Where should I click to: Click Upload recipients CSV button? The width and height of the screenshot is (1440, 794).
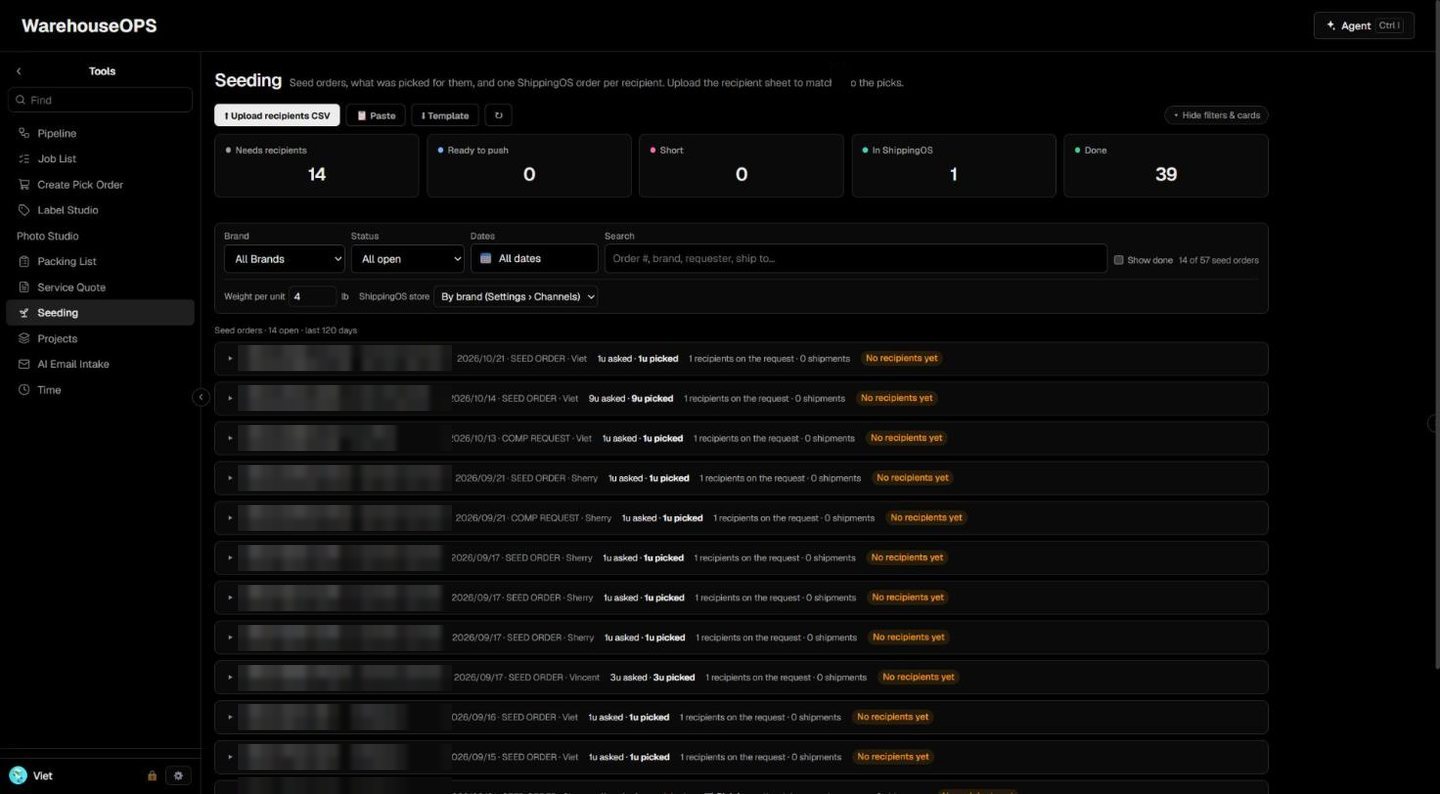coord(277,115)
